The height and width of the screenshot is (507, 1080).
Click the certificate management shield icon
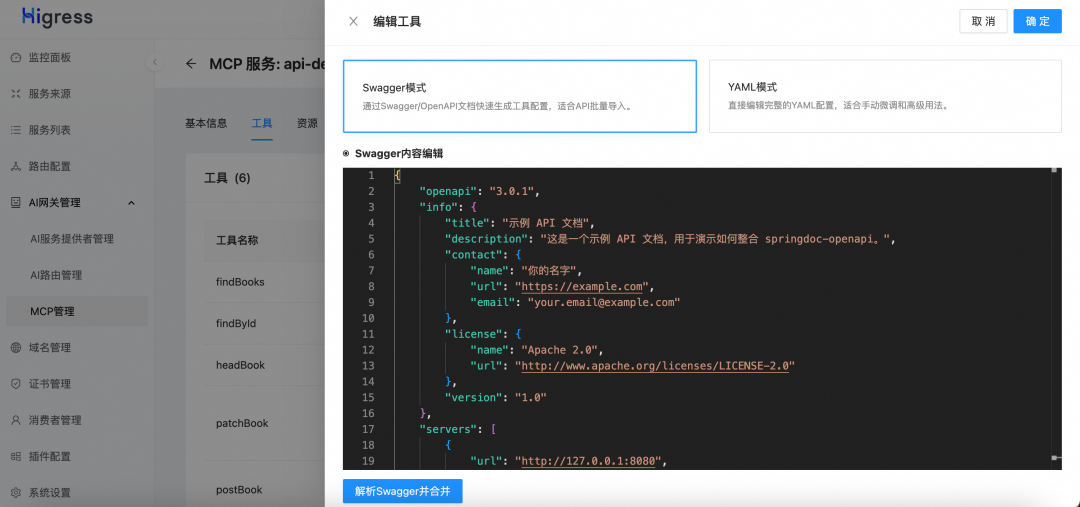pos(16,384)
